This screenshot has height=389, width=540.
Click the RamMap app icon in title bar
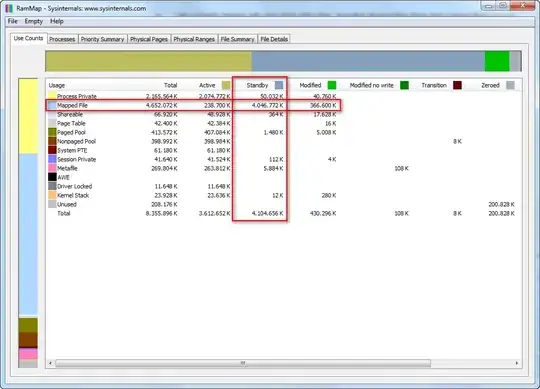9,8
